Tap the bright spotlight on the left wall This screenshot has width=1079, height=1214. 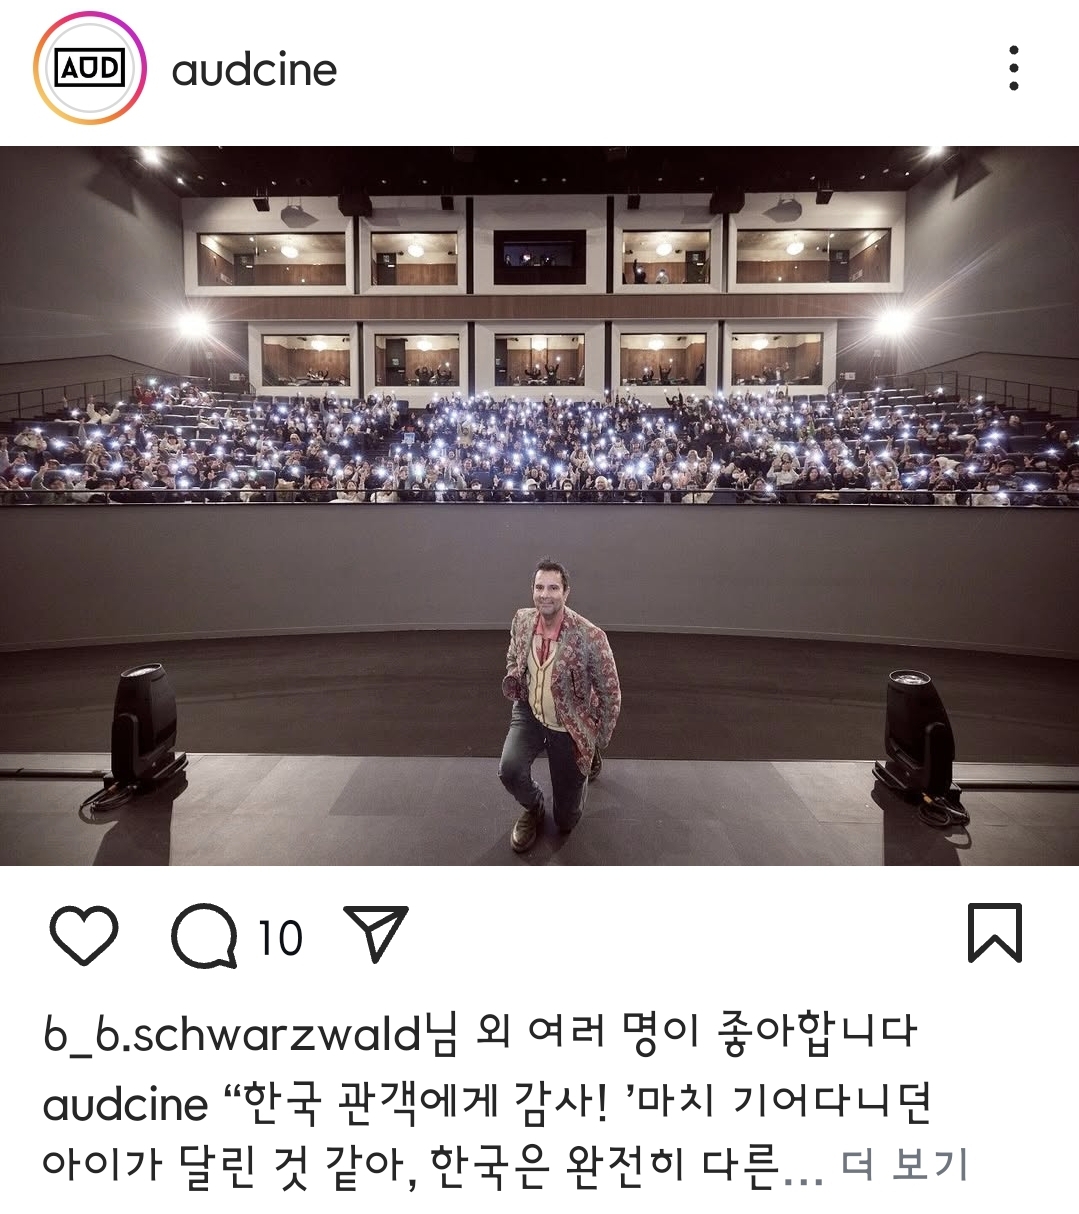(x=193, y=324)
